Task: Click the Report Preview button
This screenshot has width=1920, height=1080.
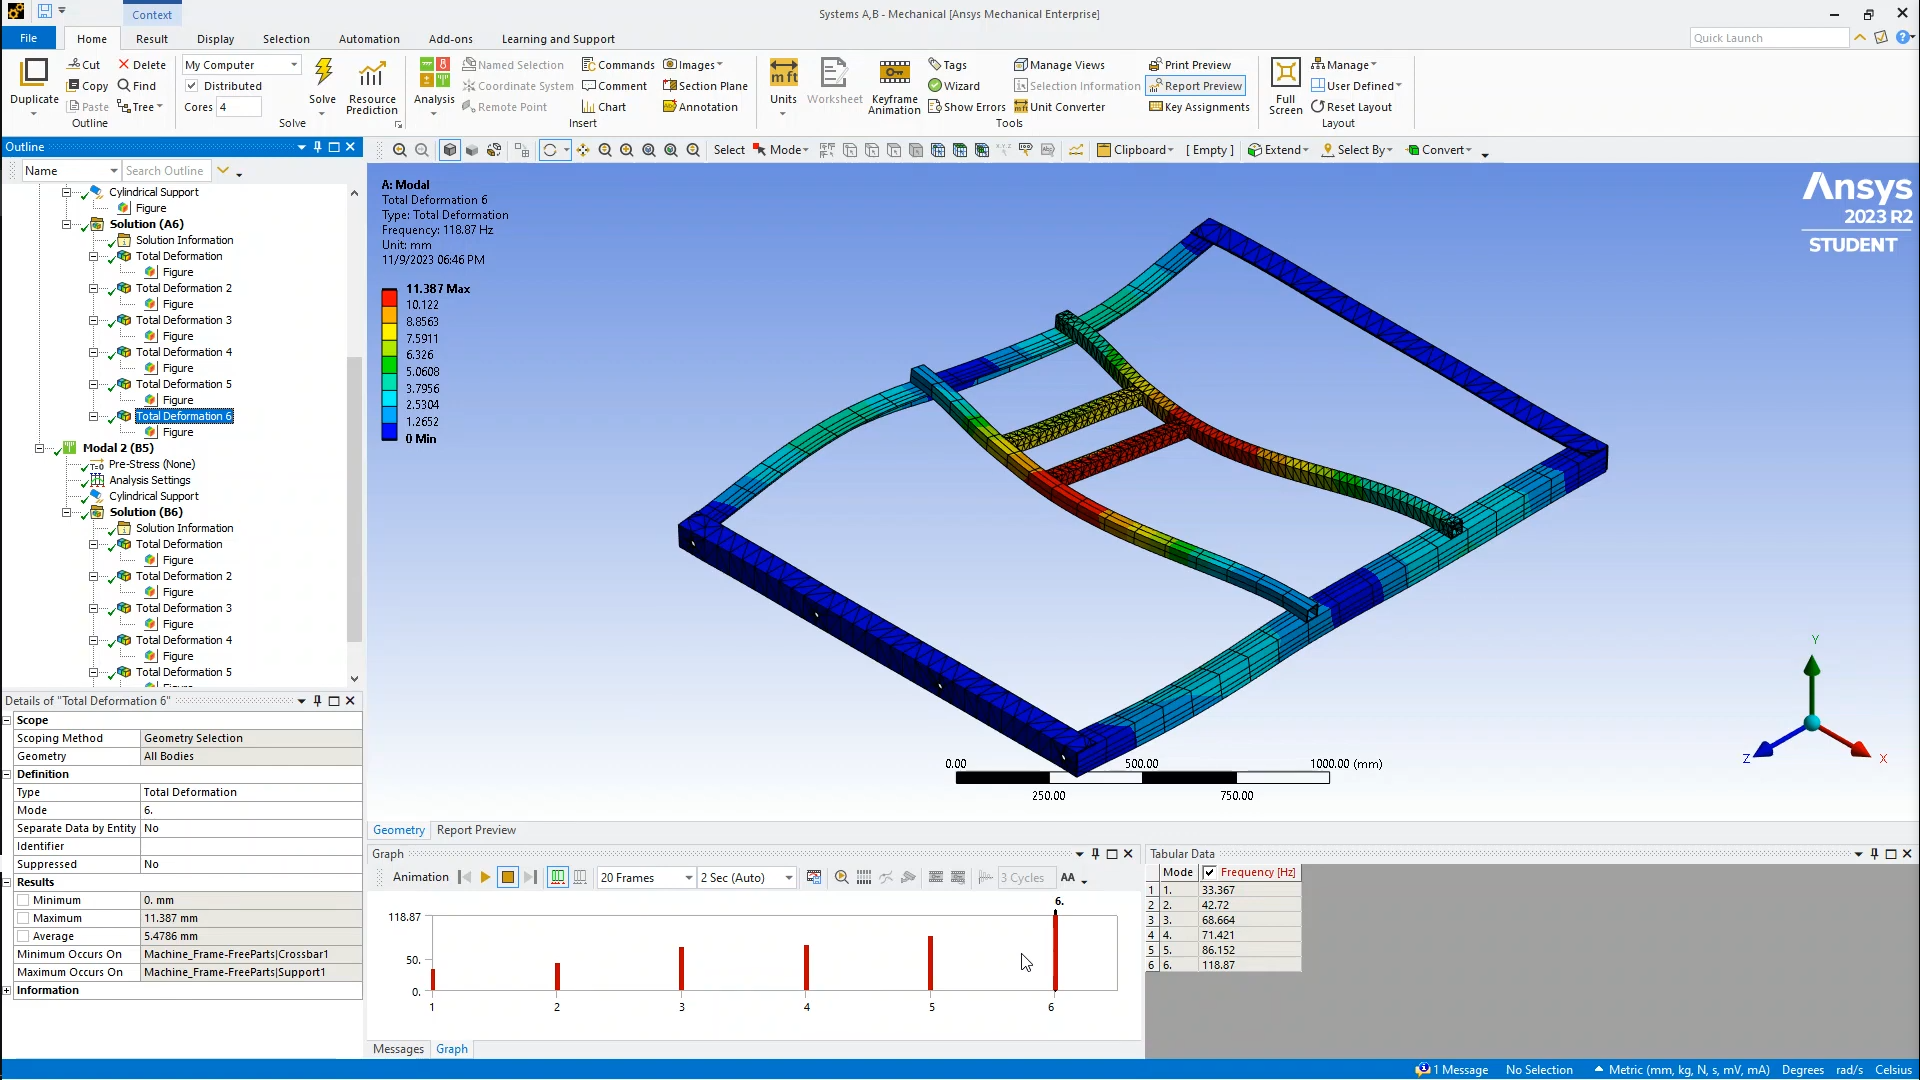Action: click(x=1195, y=86)
